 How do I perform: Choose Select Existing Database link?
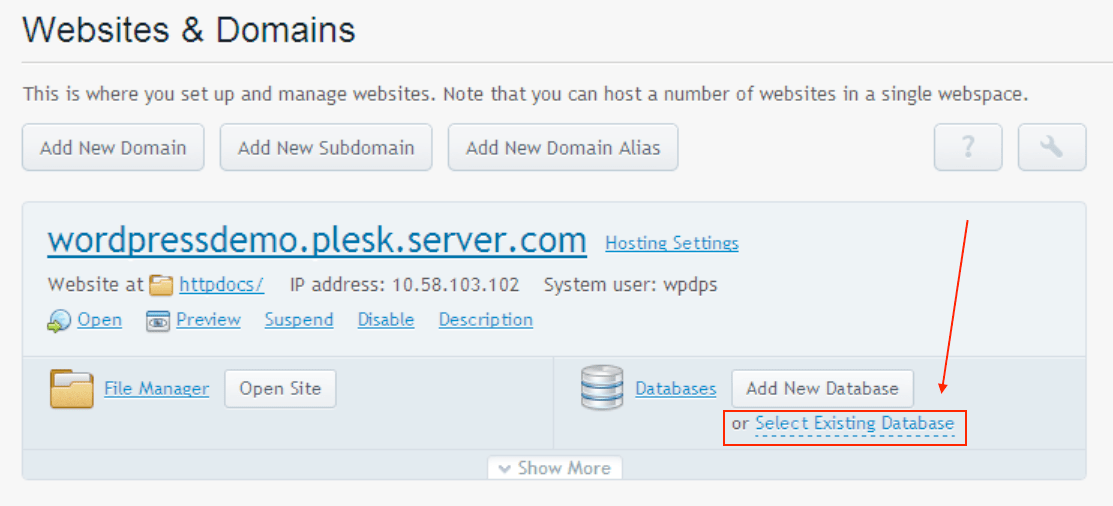pos(854,424)
